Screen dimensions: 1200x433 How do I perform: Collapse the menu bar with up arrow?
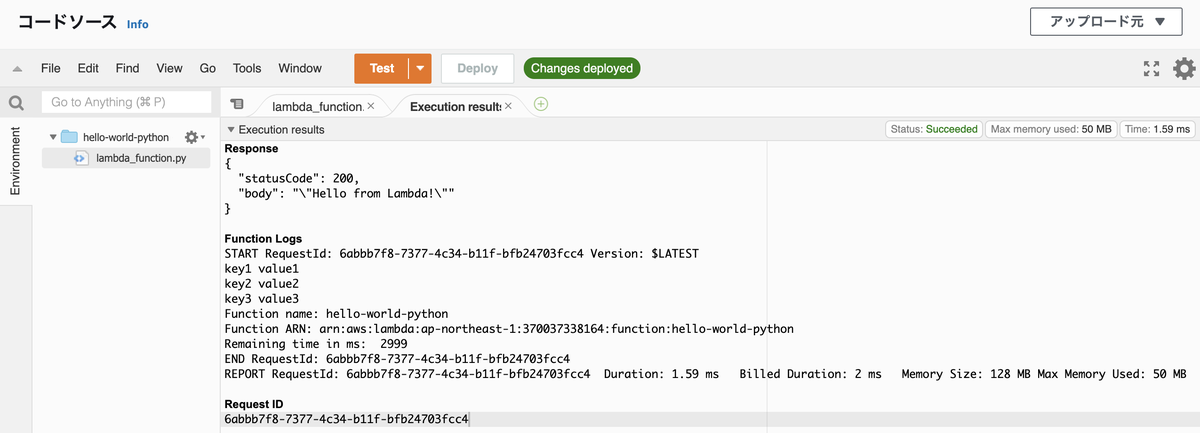tap(17, 69)
